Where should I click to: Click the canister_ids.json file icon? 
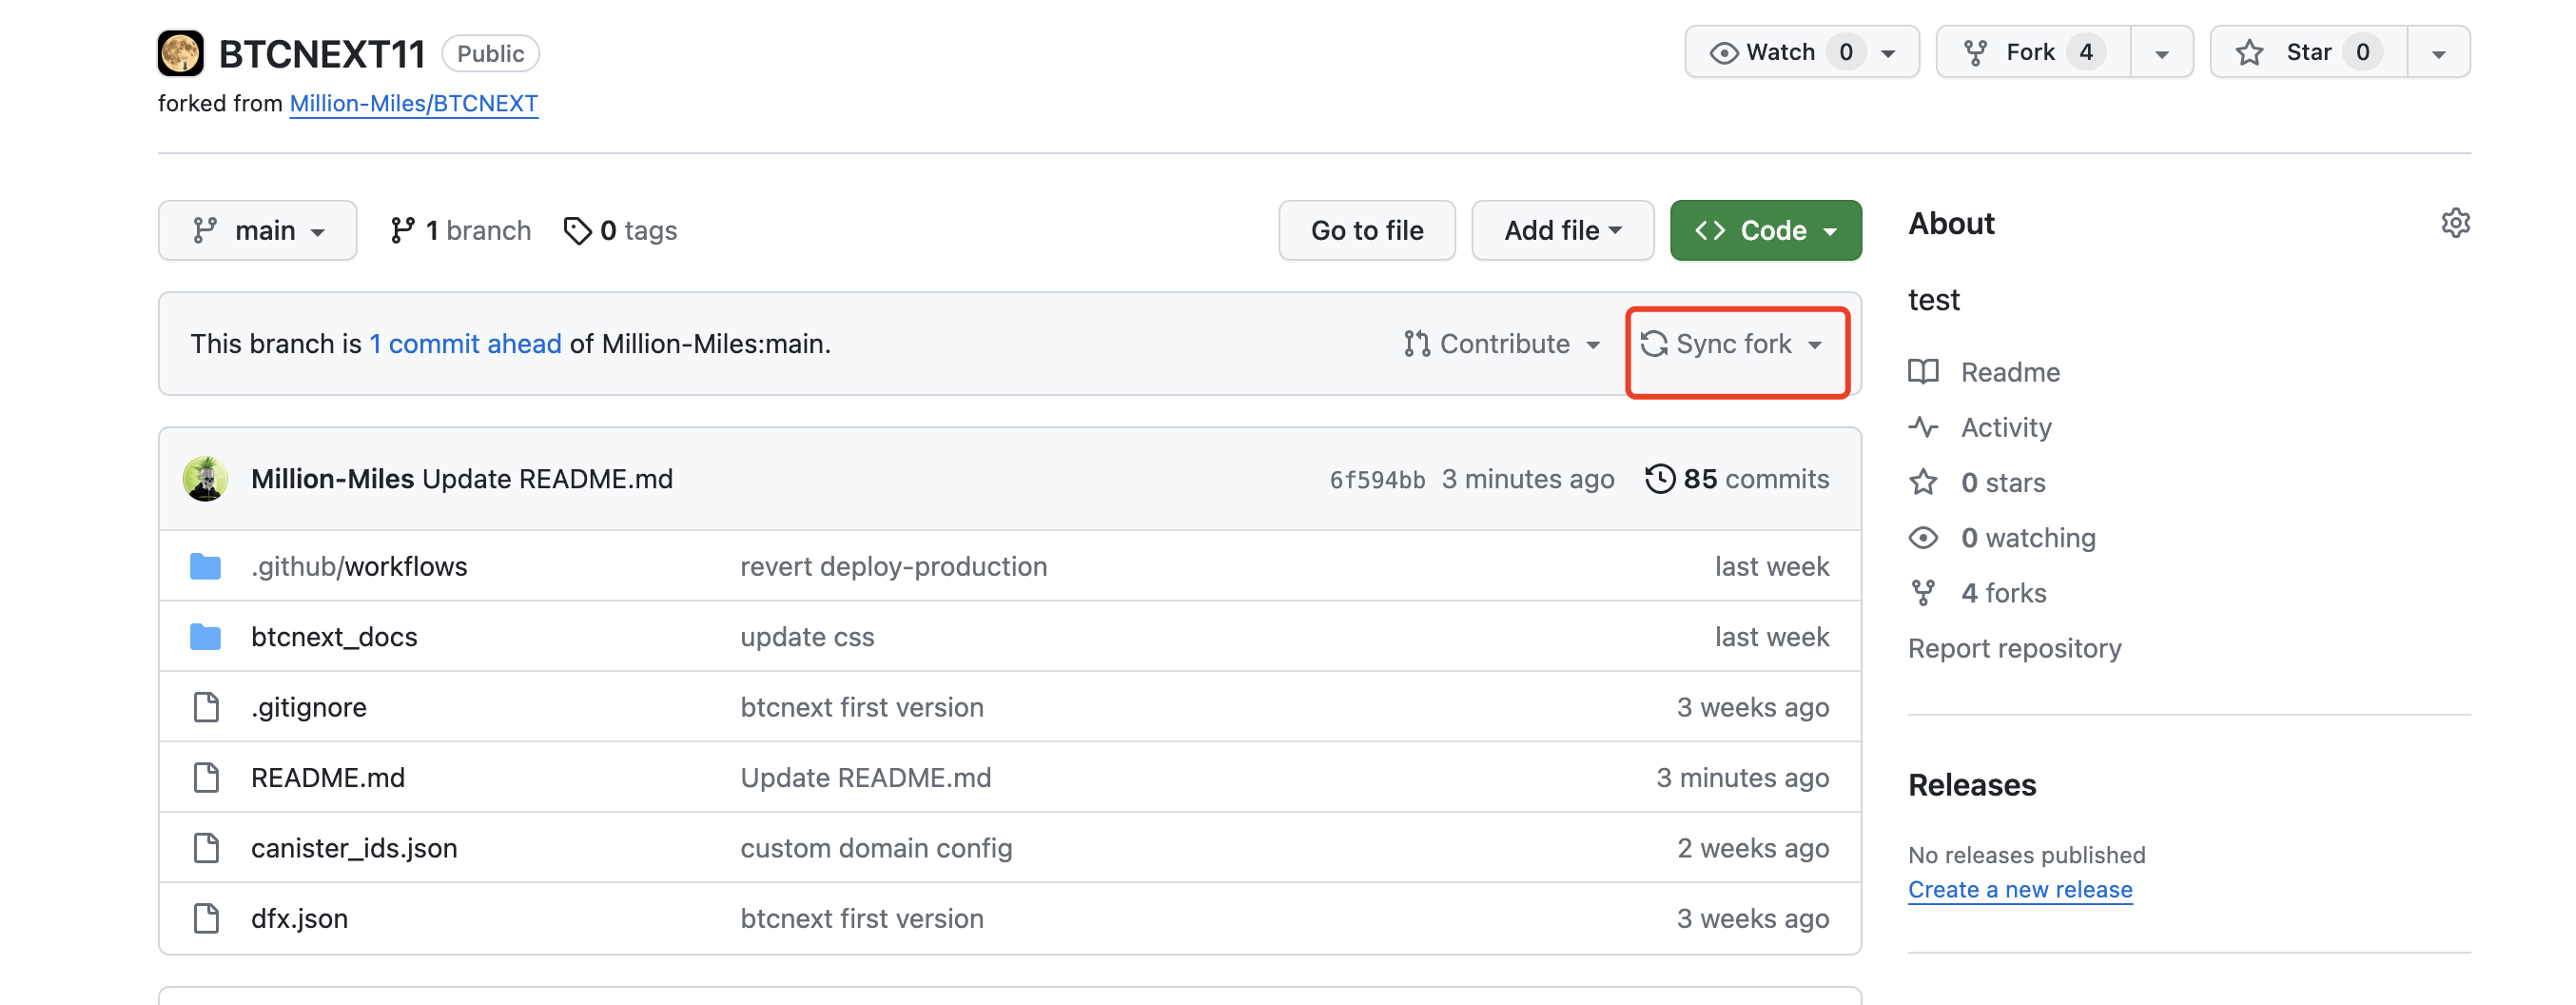206,848
